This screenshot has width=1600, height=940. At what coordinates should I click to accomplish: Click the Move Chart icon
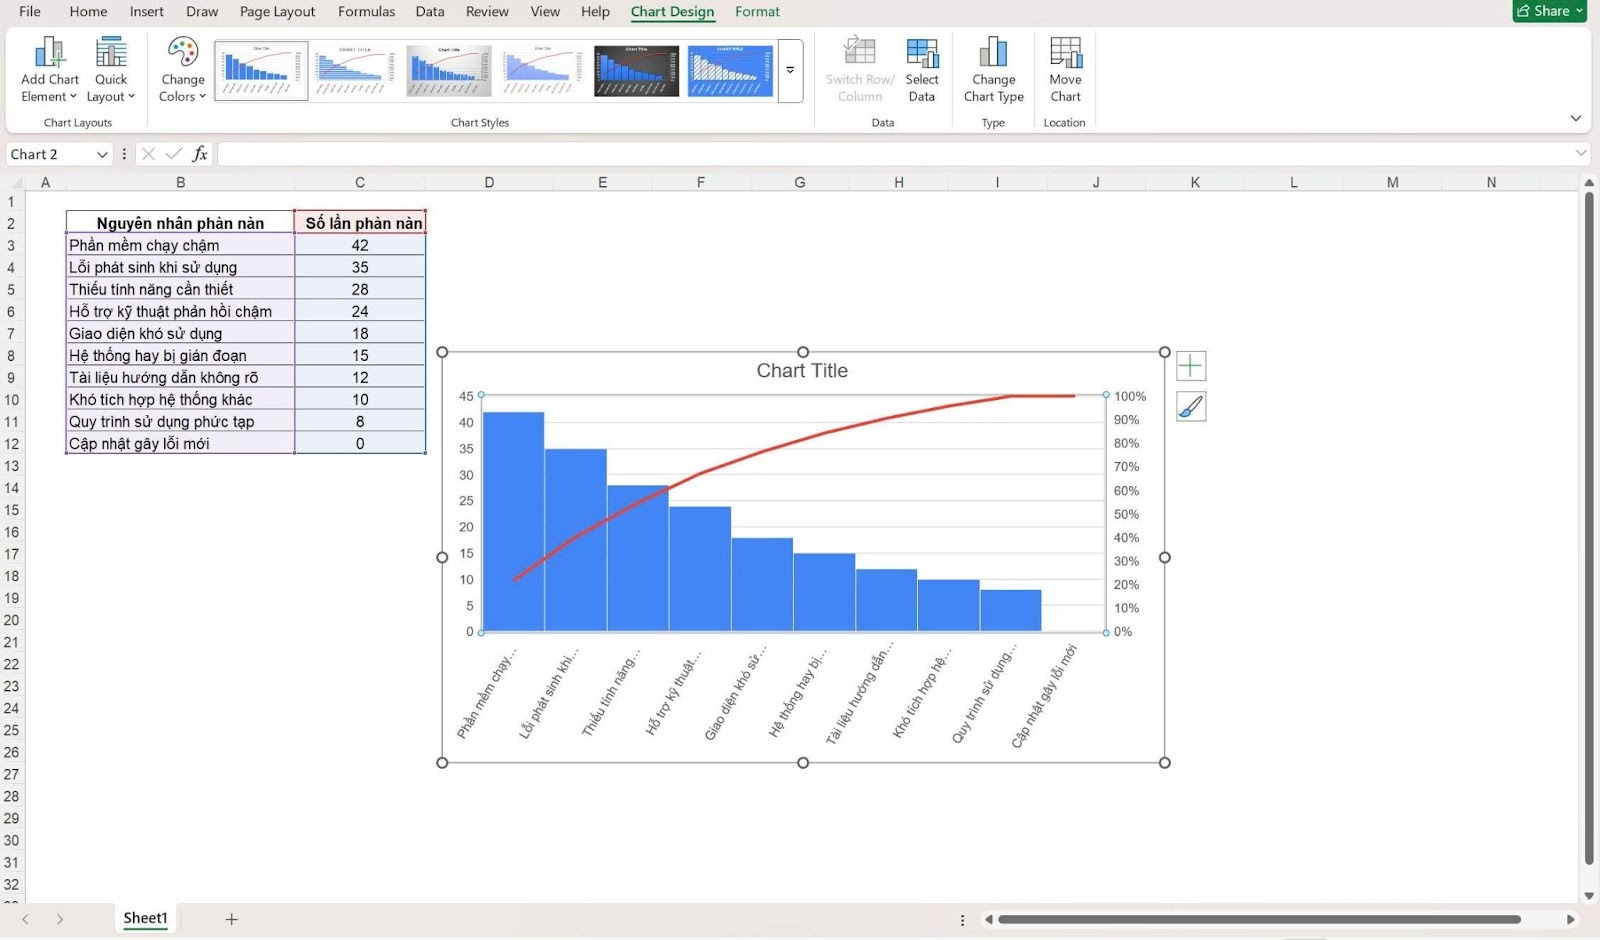point(1065,53)
